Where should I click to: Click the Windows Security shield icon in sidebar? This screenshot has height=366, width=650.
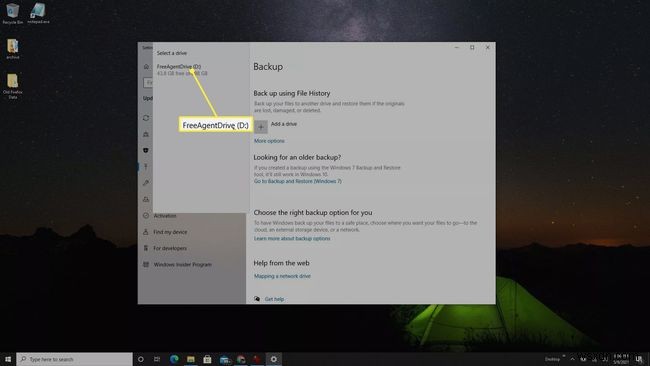point(146,150)
